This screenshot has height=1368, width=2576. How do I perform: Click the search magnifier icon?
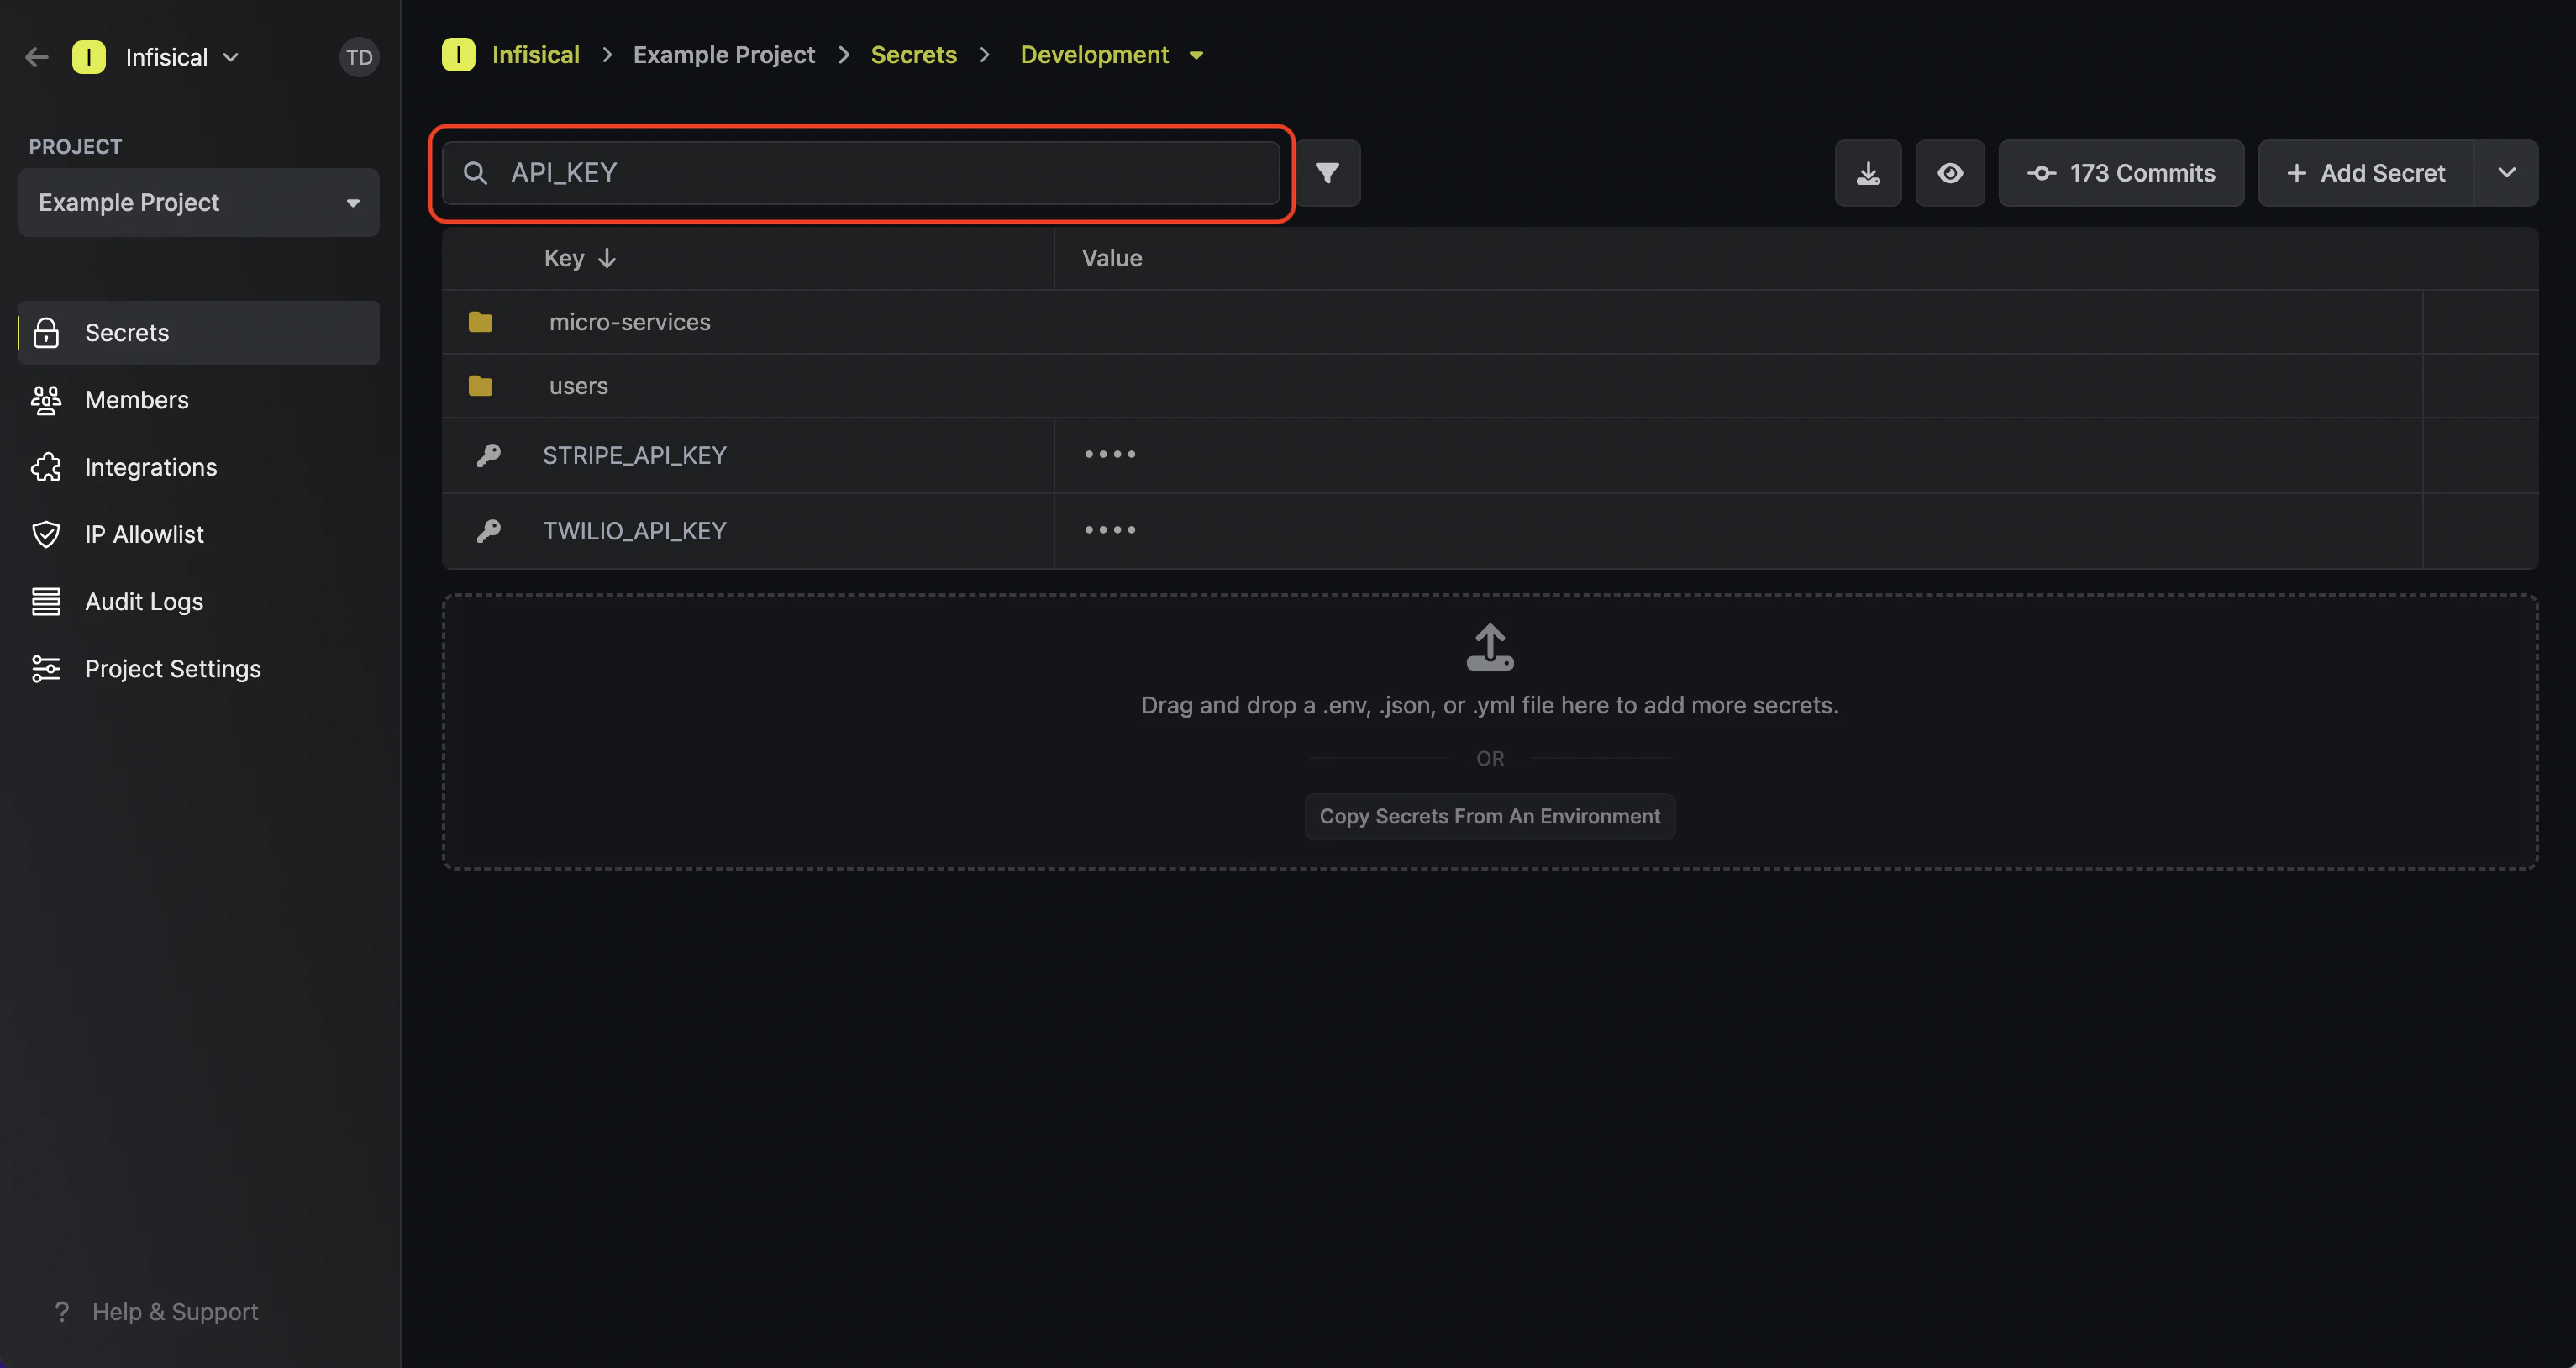(x=476, y=173)
